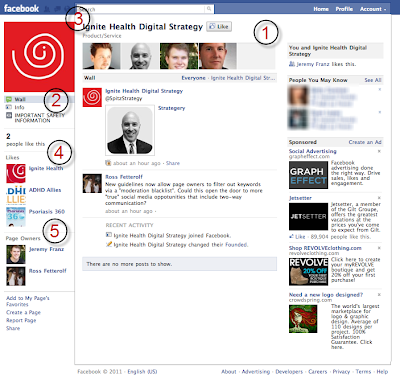Open Need a new logo designed ad
This screenshot has height=386, width=400.
pos(326,295)
